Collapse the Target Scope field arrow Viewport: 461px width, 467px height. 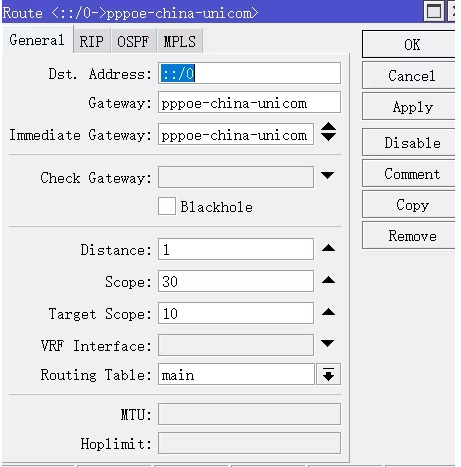click(x=328, y=312)
